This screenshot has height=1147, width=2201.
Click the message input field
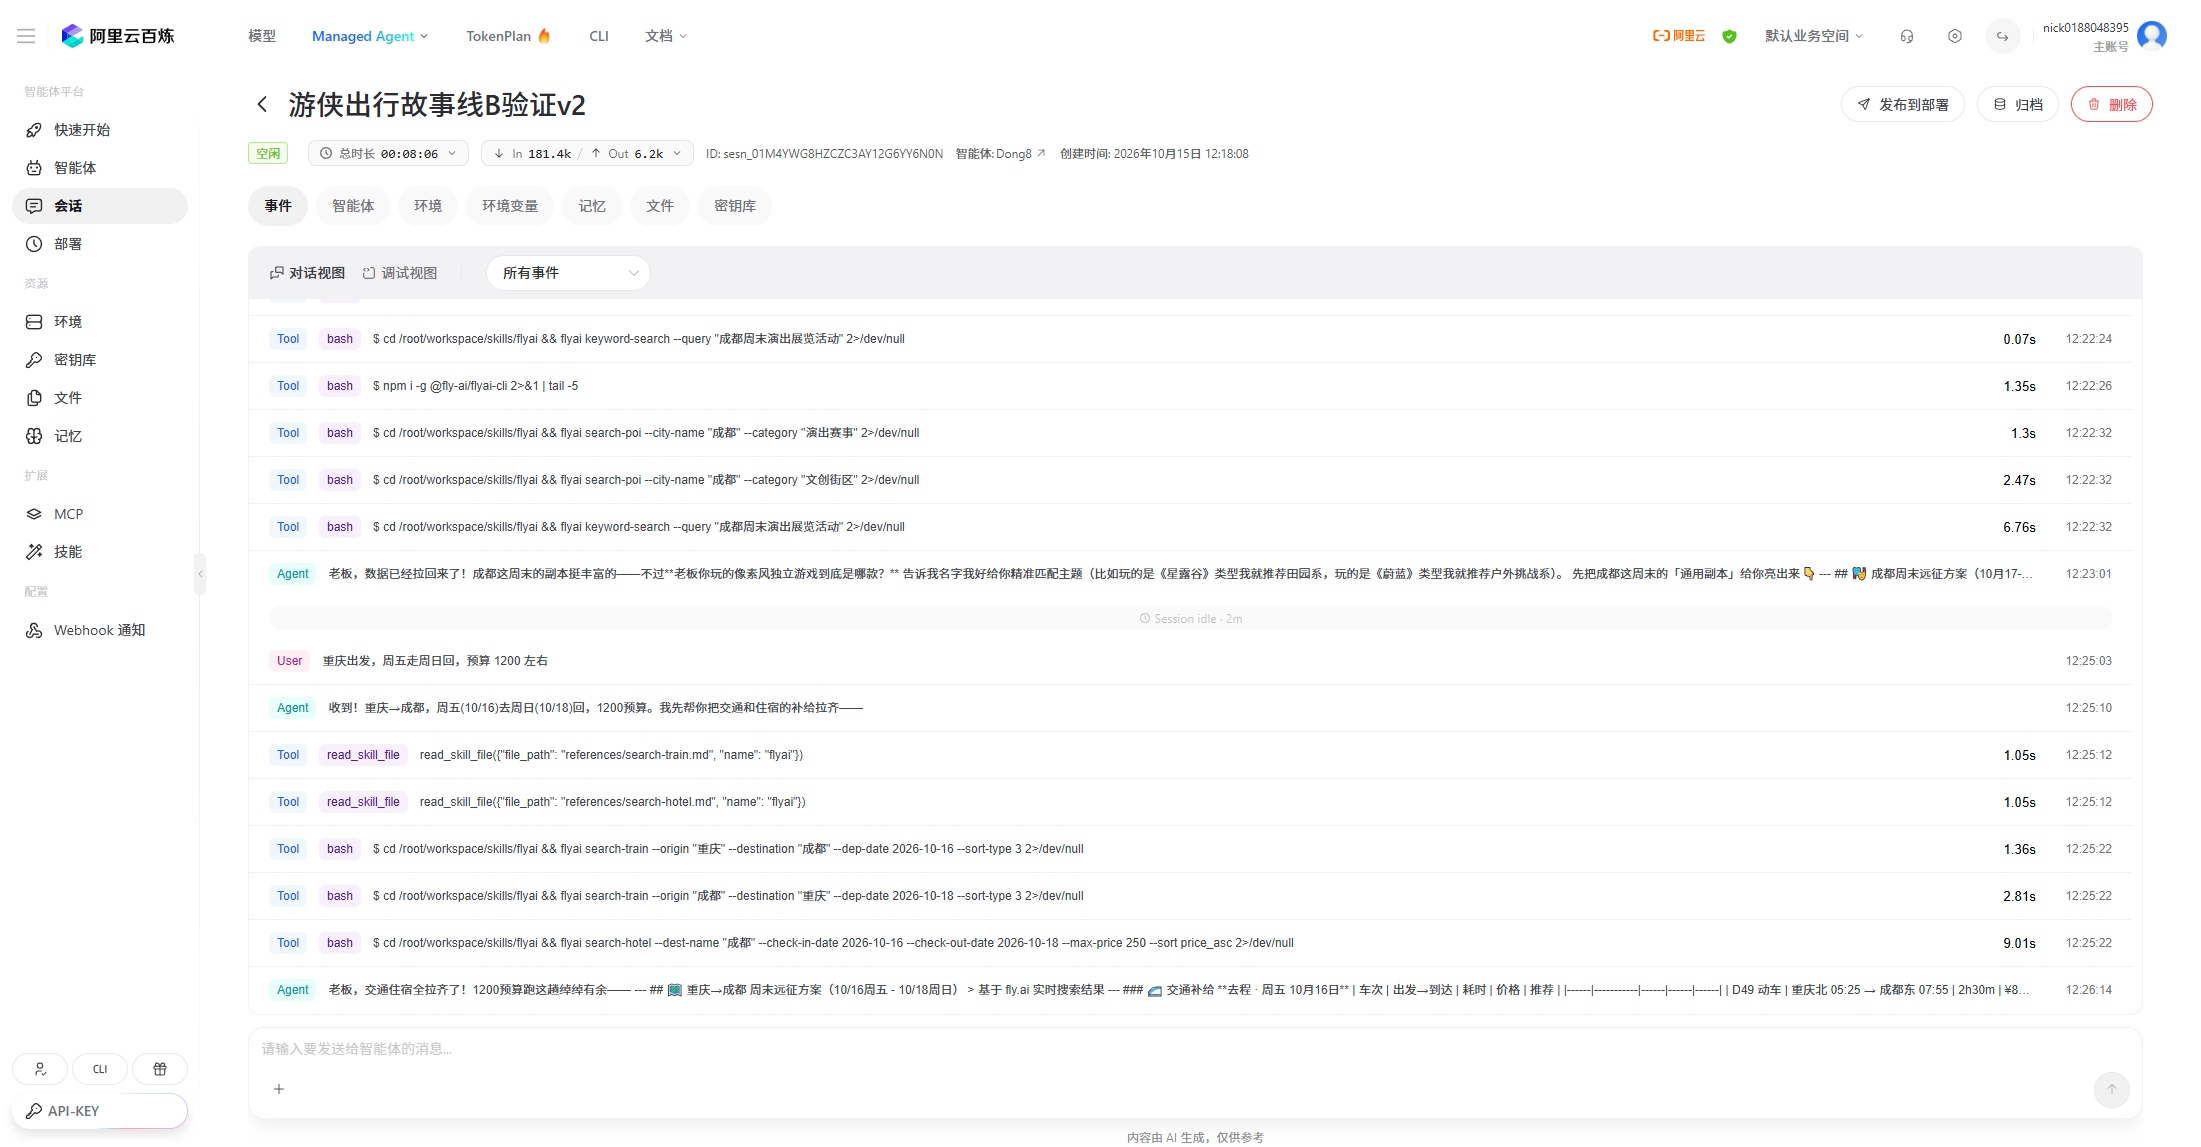coord(1195,1049)
